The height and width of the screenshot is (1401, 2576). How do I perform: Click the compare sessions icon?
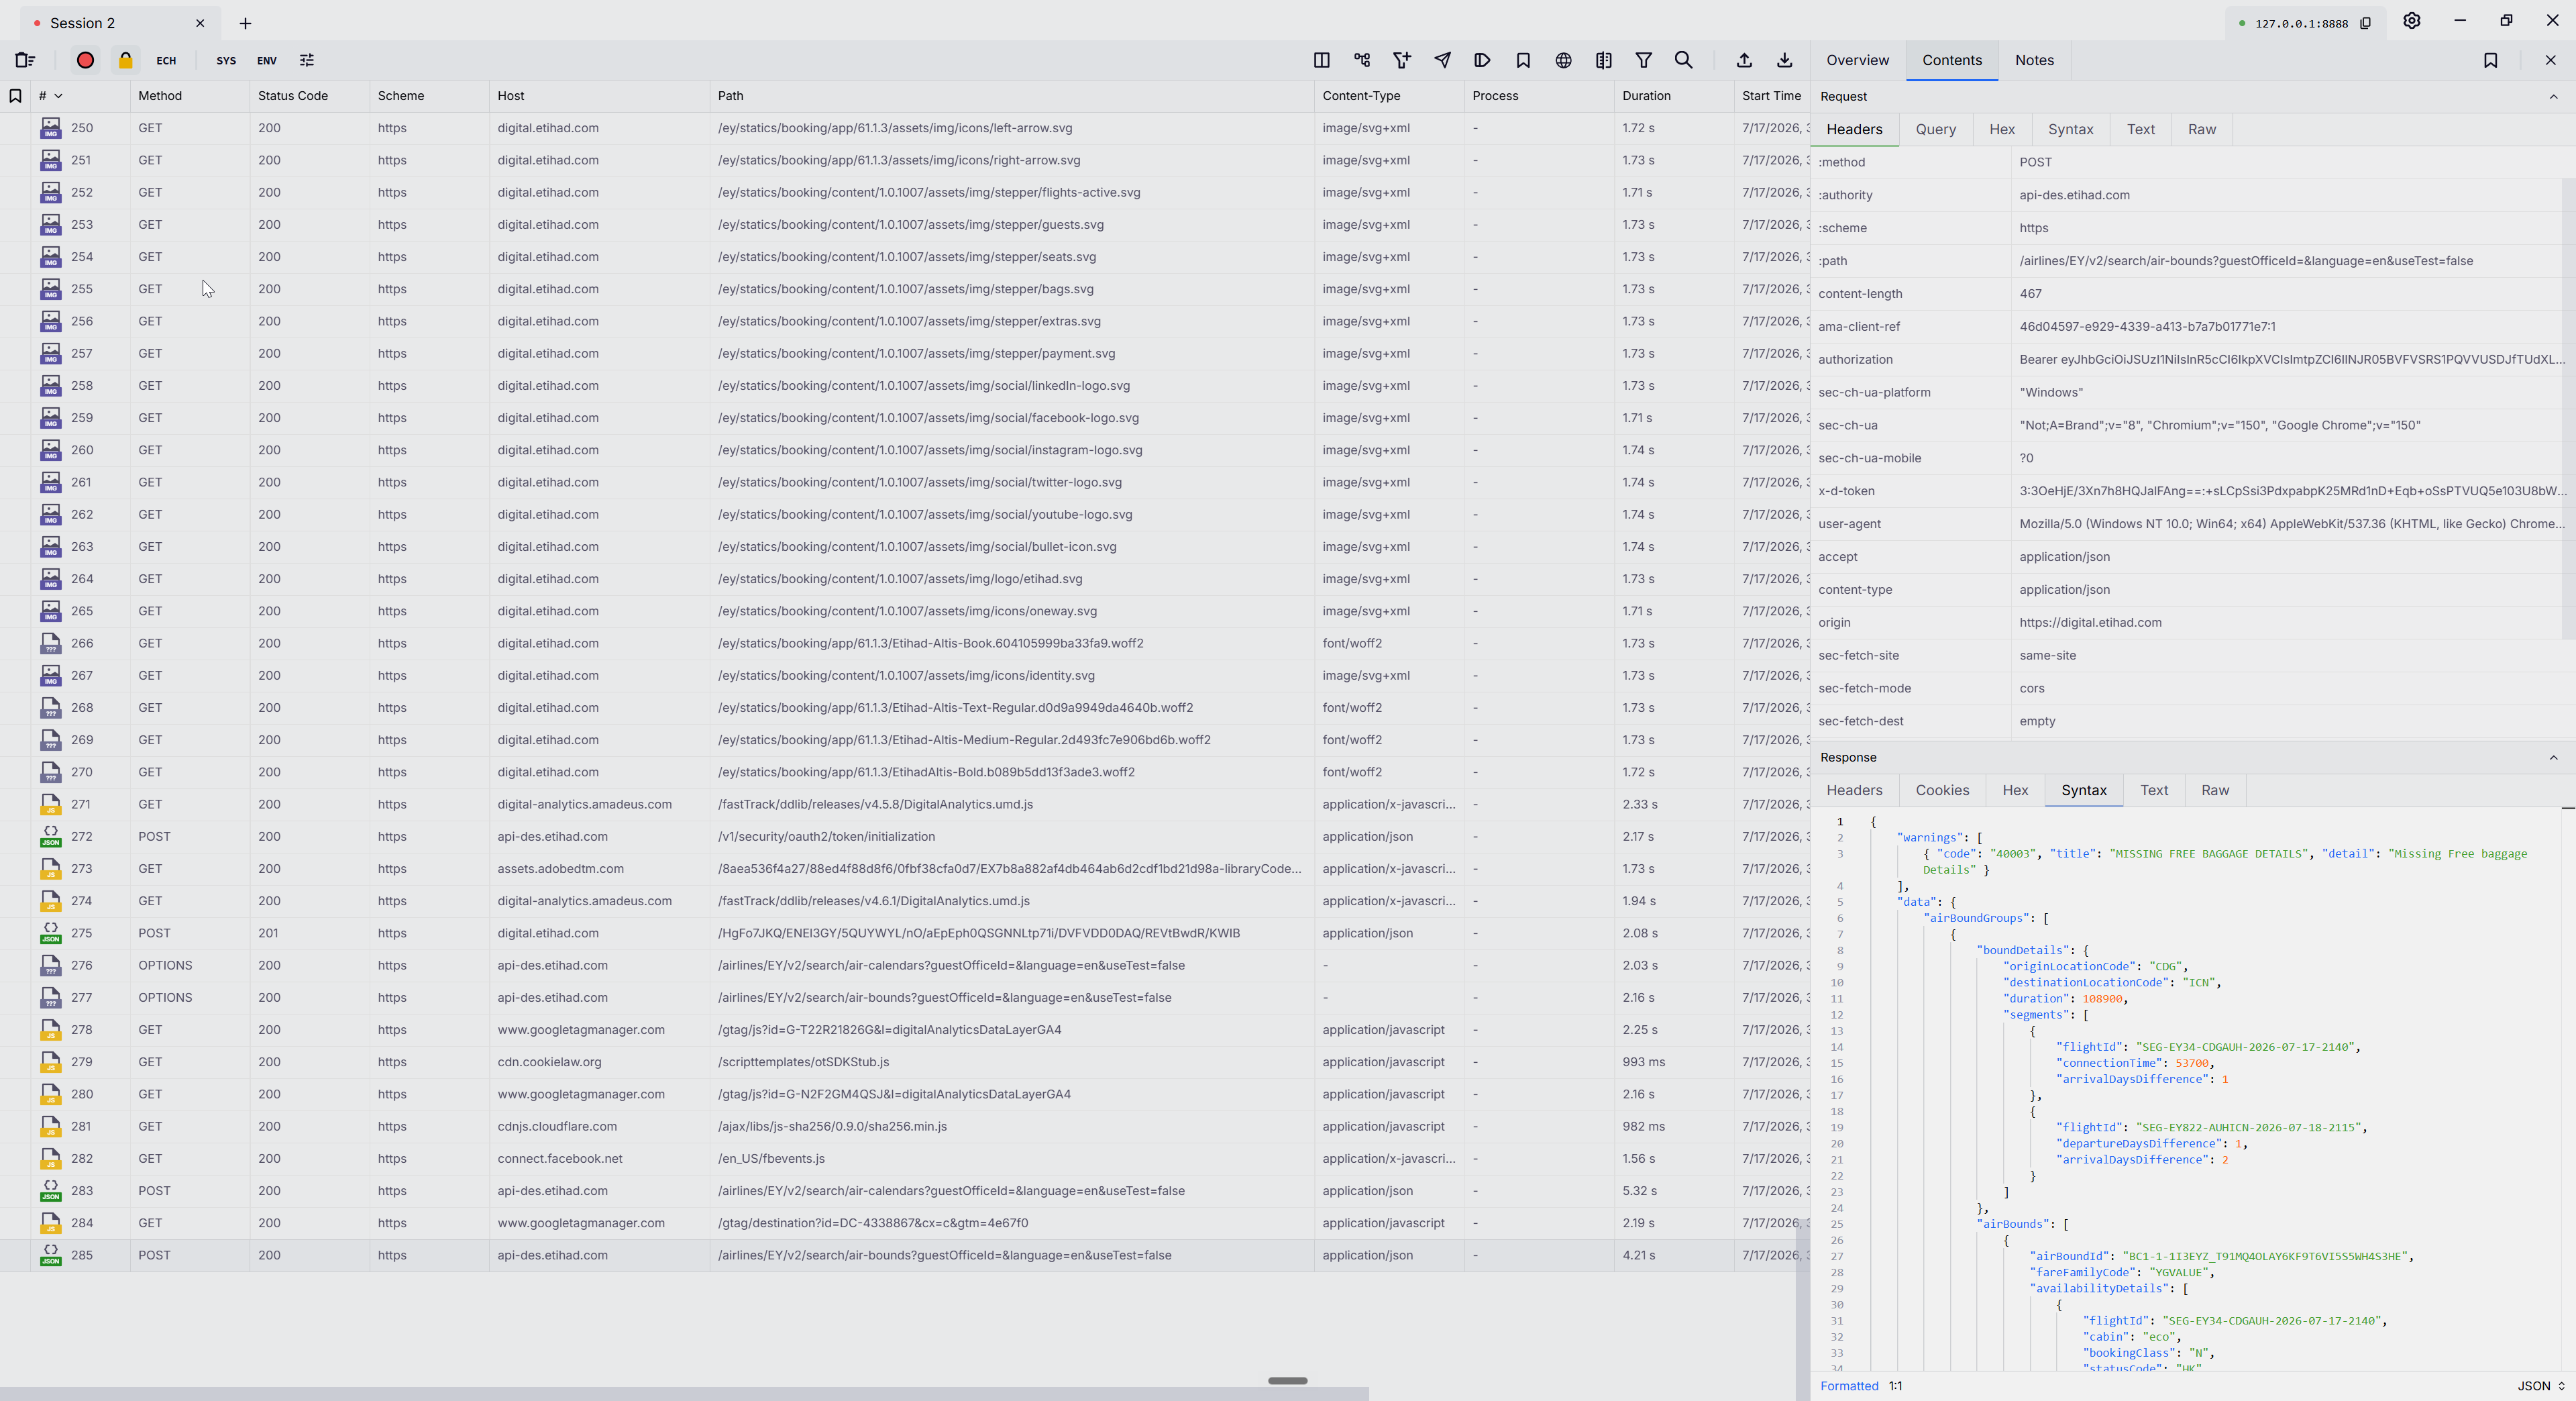(1603, 60)
